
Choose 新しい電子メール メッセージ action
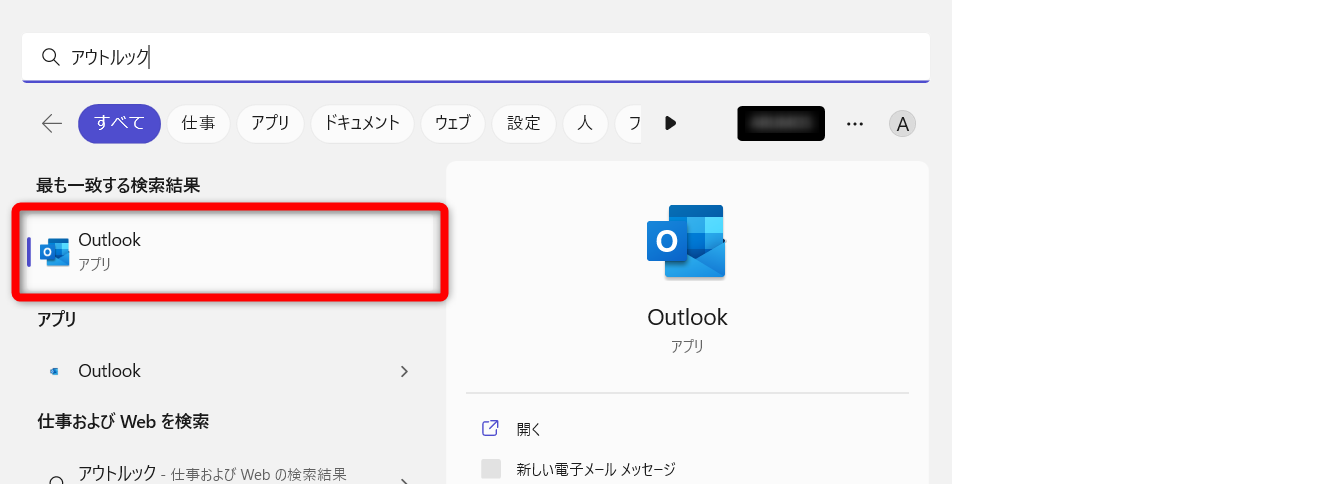(x=596, y=468)
